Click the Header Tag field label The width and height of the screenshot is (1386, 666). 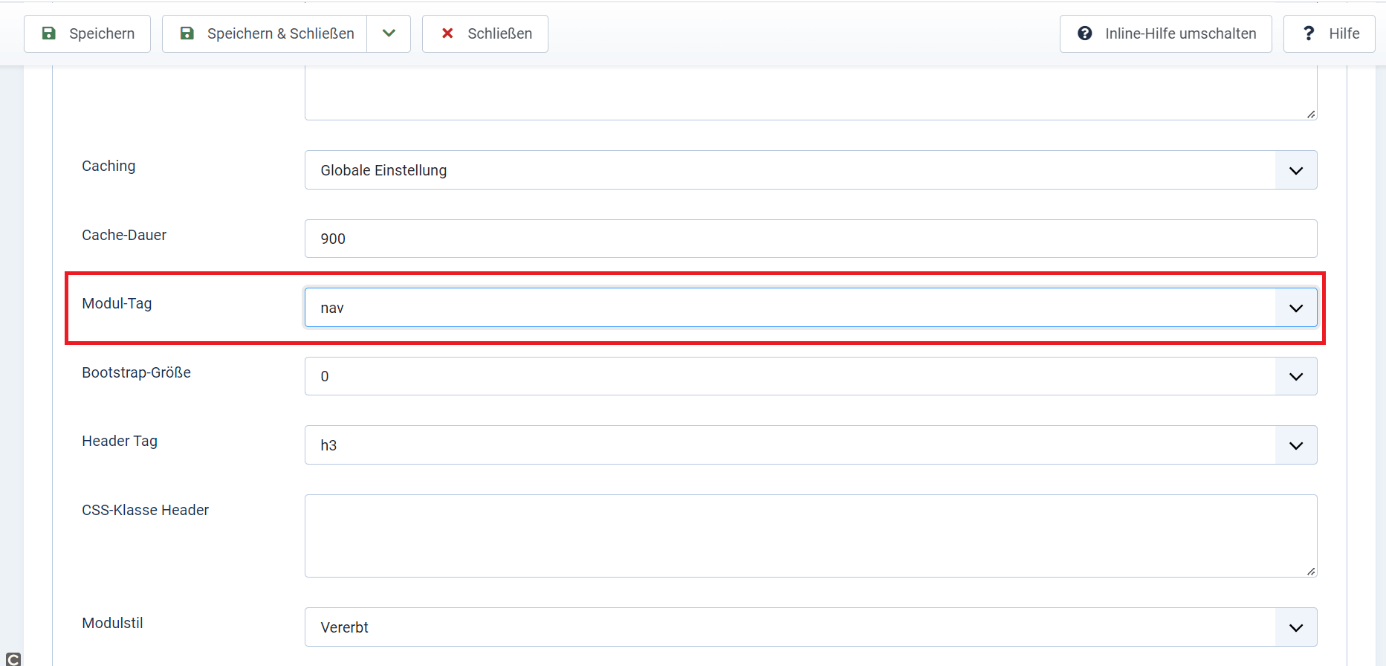[x=120, y=441]
